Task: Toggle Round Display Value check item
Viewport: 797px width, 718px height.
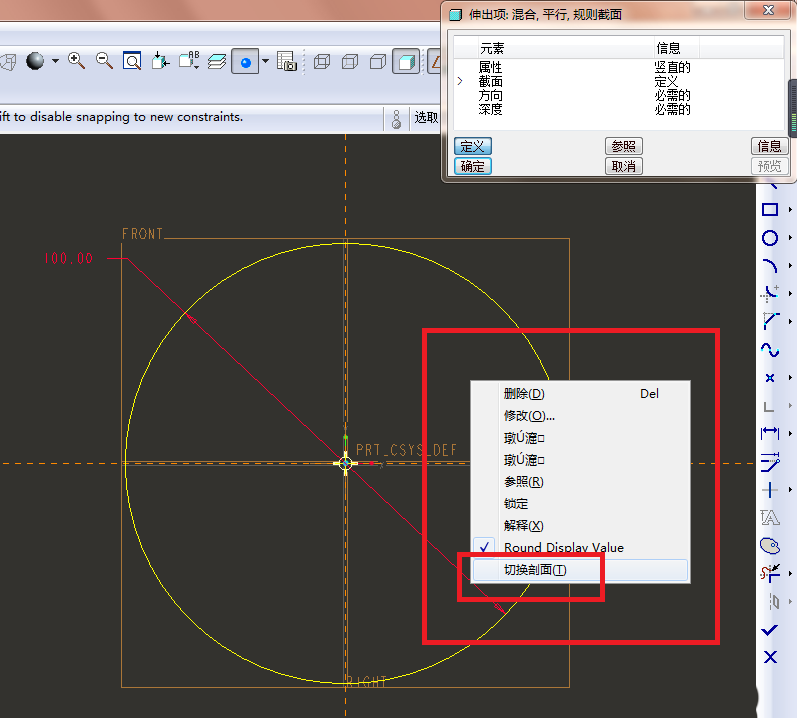Action: click(563, 547)
